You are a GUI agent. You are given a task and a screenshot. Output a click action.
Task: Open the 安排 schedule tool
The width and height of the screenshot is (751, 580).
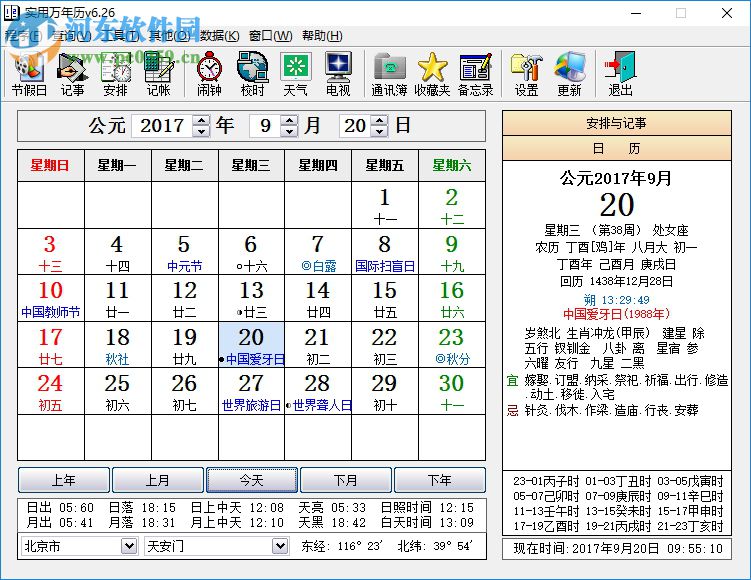coord(115,74)
